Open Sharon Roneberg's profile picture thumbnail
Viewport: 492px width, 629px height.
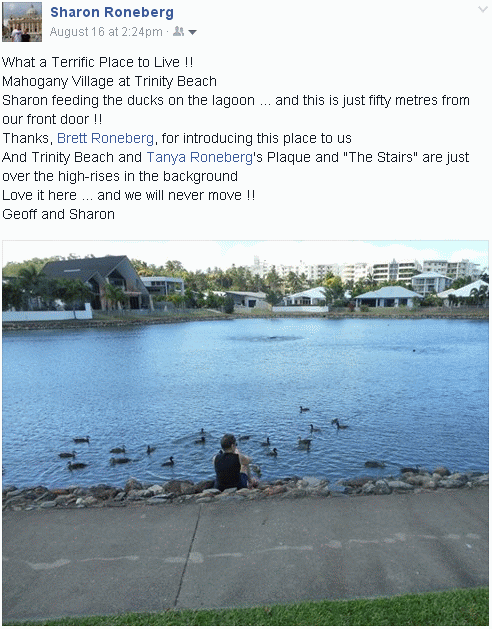coord(22,22)
